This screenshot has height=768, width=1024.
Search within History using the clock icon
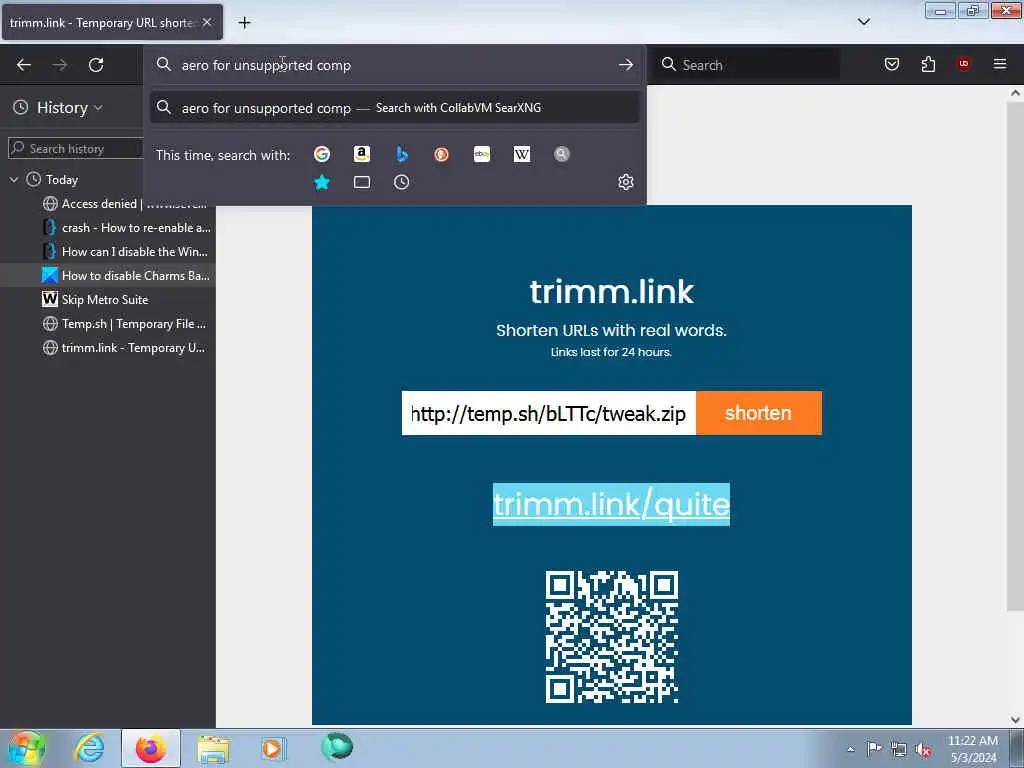click(x=402, y=182)
